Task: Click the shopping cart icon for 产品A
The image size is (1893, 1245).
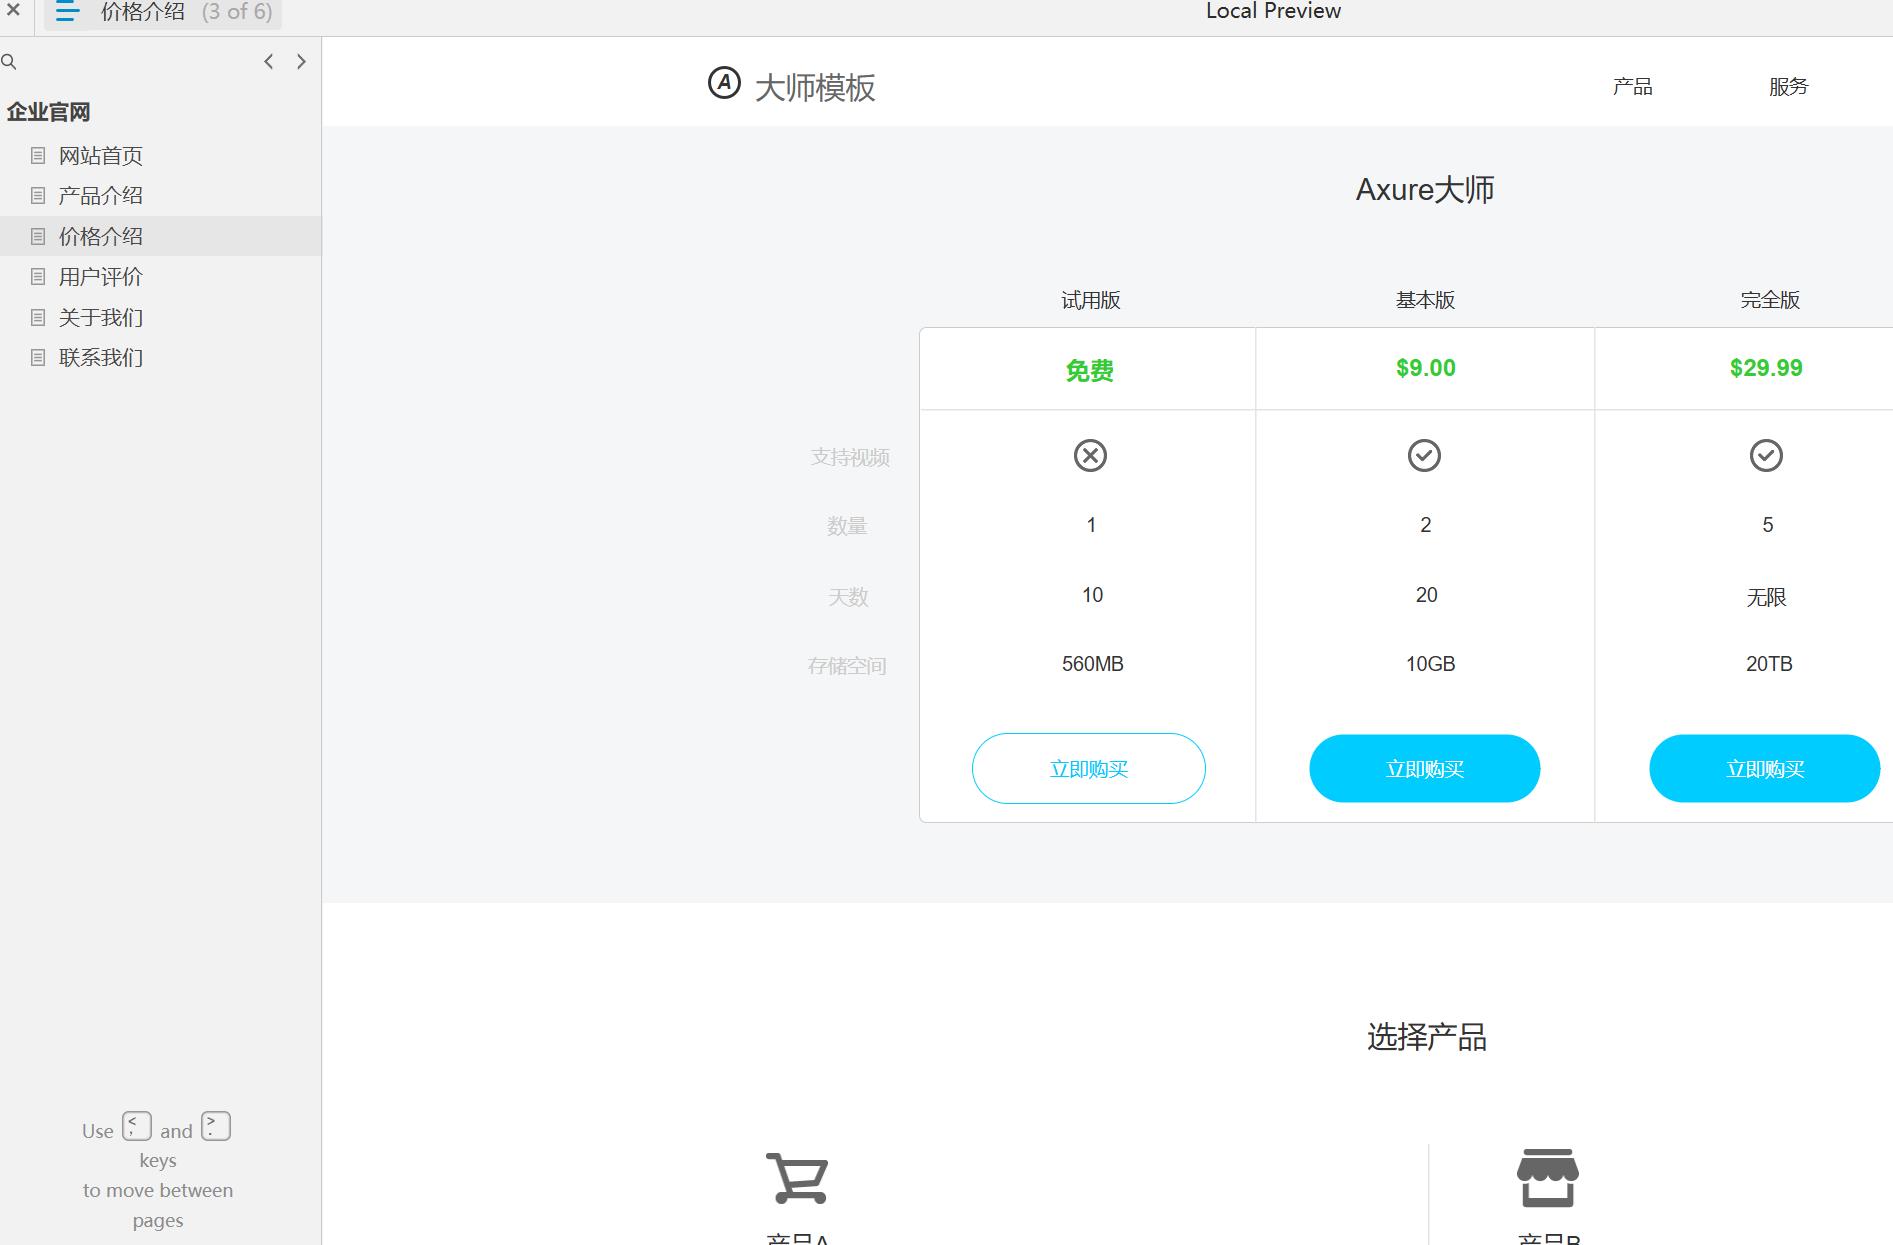Action: click(797, 1178)
